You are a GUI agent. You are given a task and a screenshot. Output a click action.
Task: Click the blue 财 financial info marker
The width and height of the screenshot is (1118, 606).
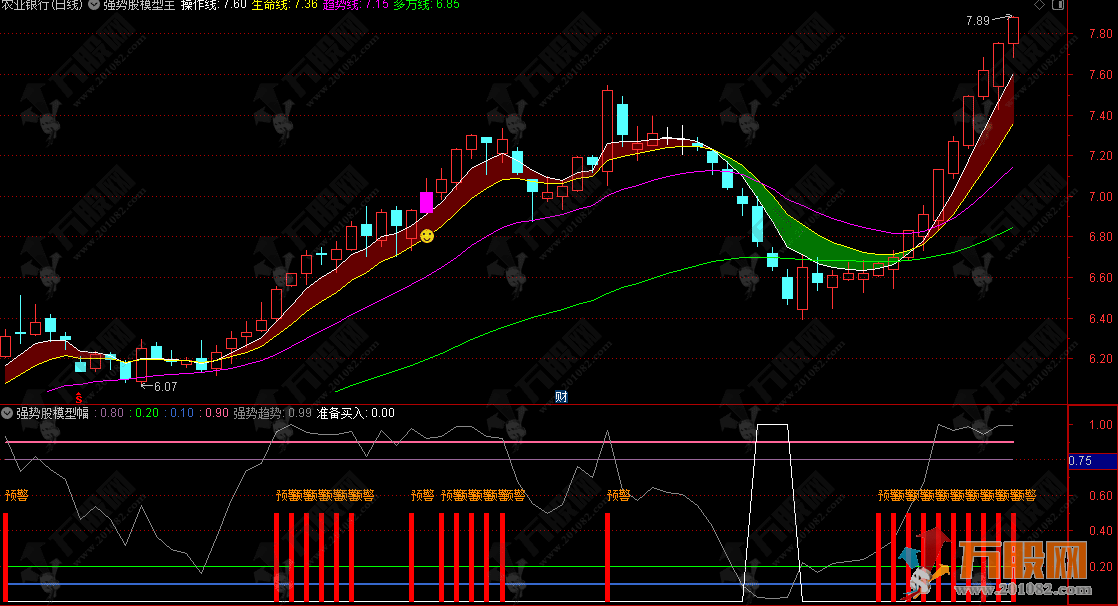tap(561, 396)
